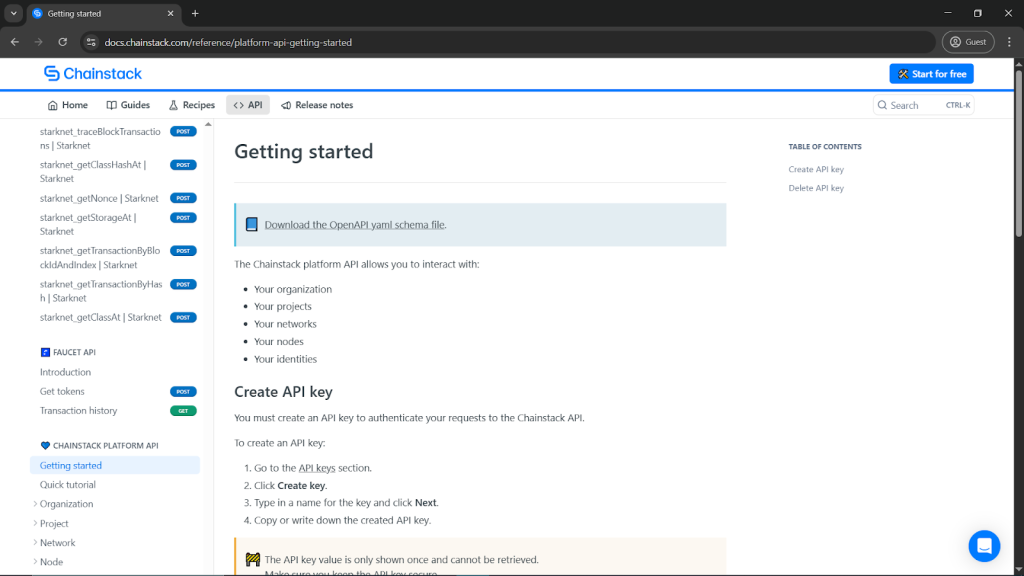Screen dimensions: 1024x576
Task: Open the Recipes navigation tab
Action: [x=191, y=105]
